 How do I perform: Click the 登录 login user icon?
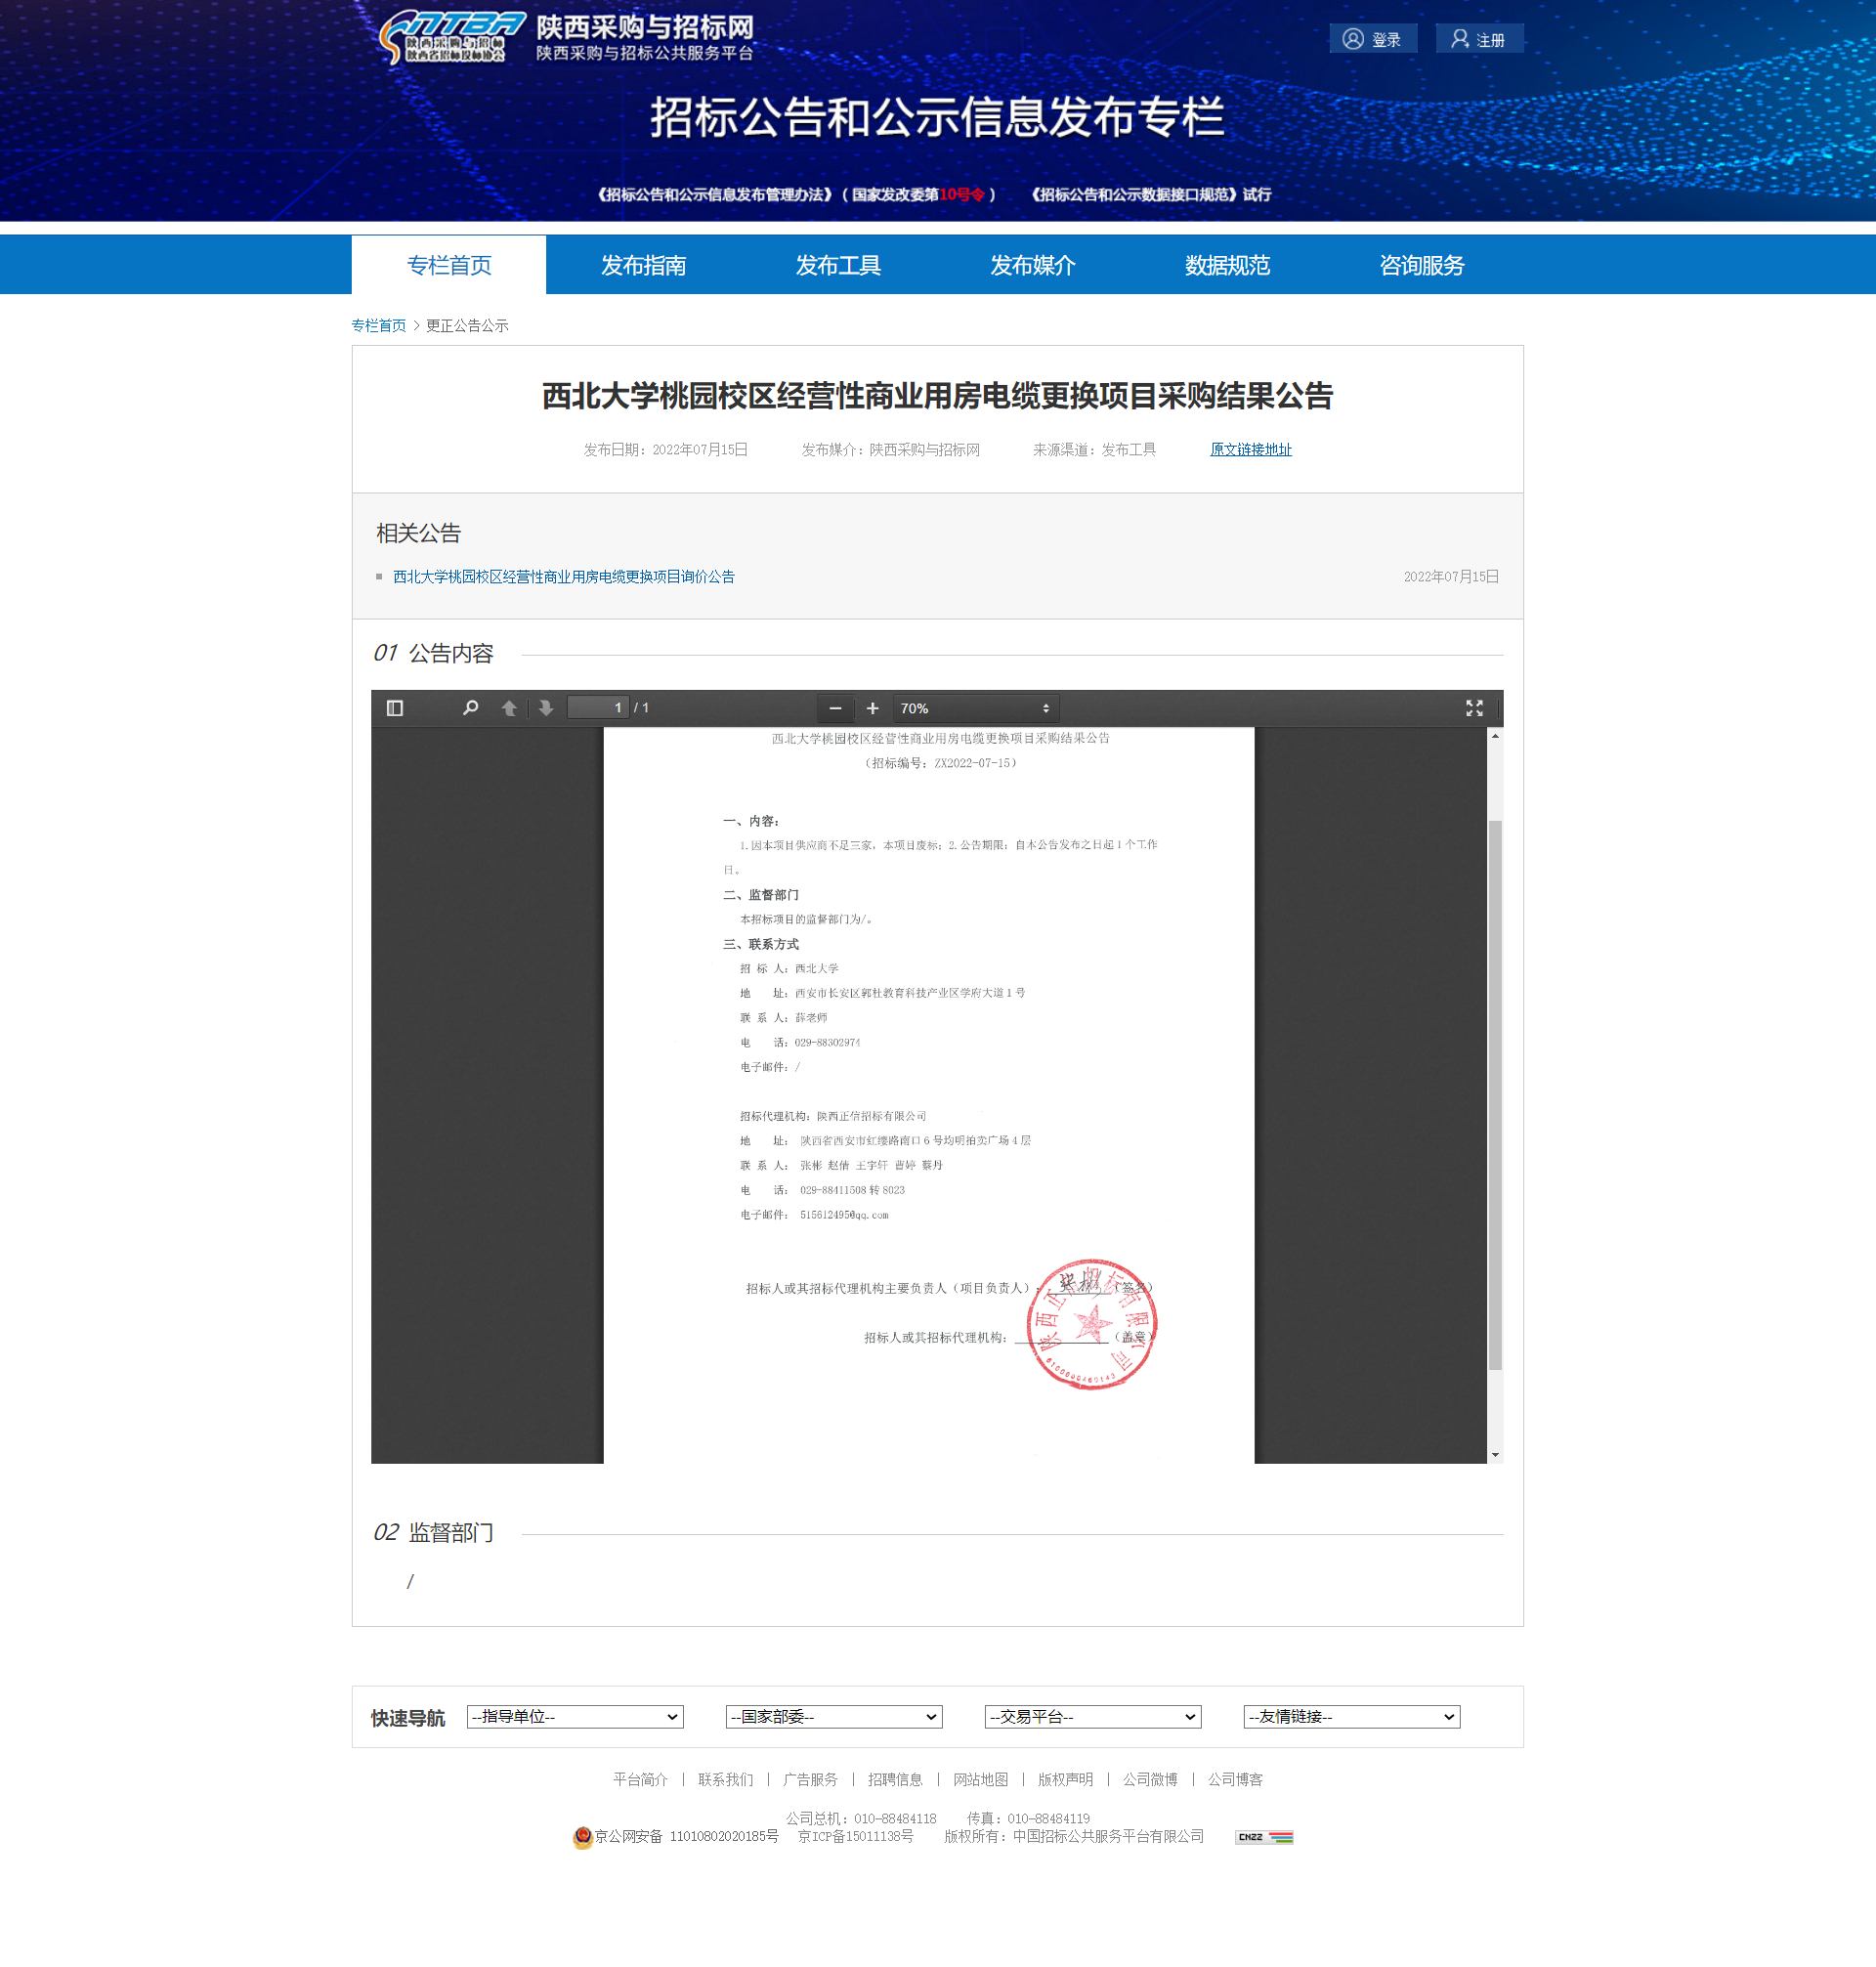click(1353, 39)
